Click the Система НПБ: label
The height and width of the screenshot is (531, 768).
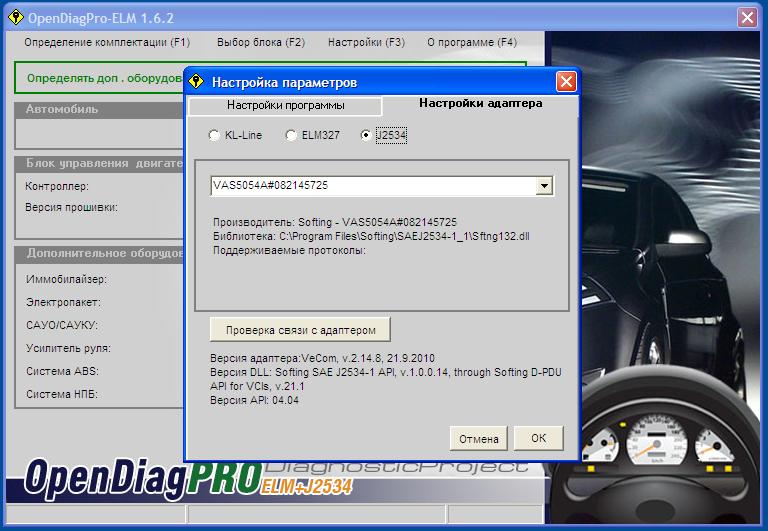point(62,394)
